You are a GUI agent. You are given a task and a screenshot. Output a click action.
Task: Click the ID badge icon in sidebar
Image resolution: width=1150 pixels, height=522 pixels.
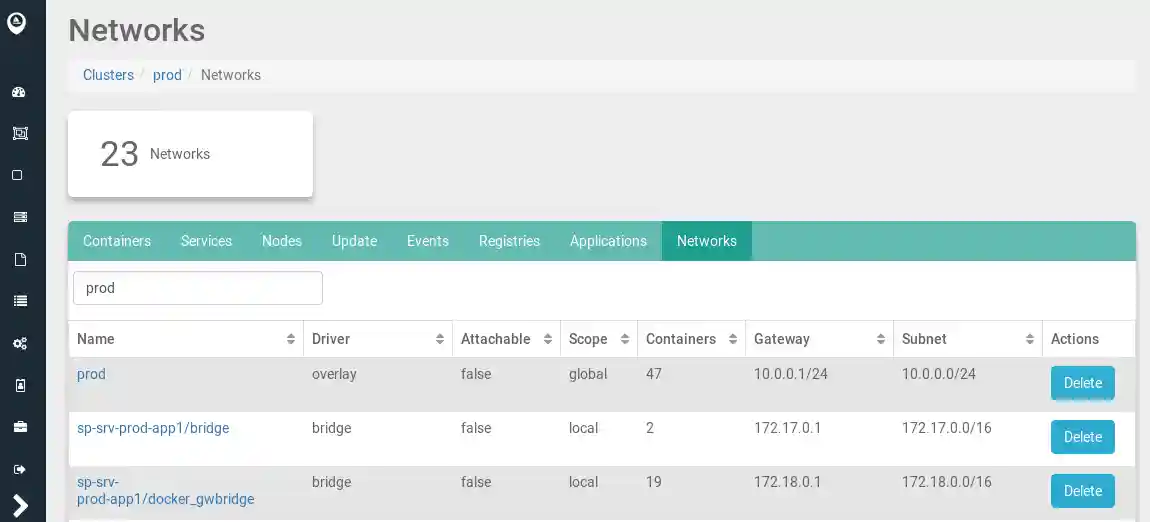coord(20,385)
